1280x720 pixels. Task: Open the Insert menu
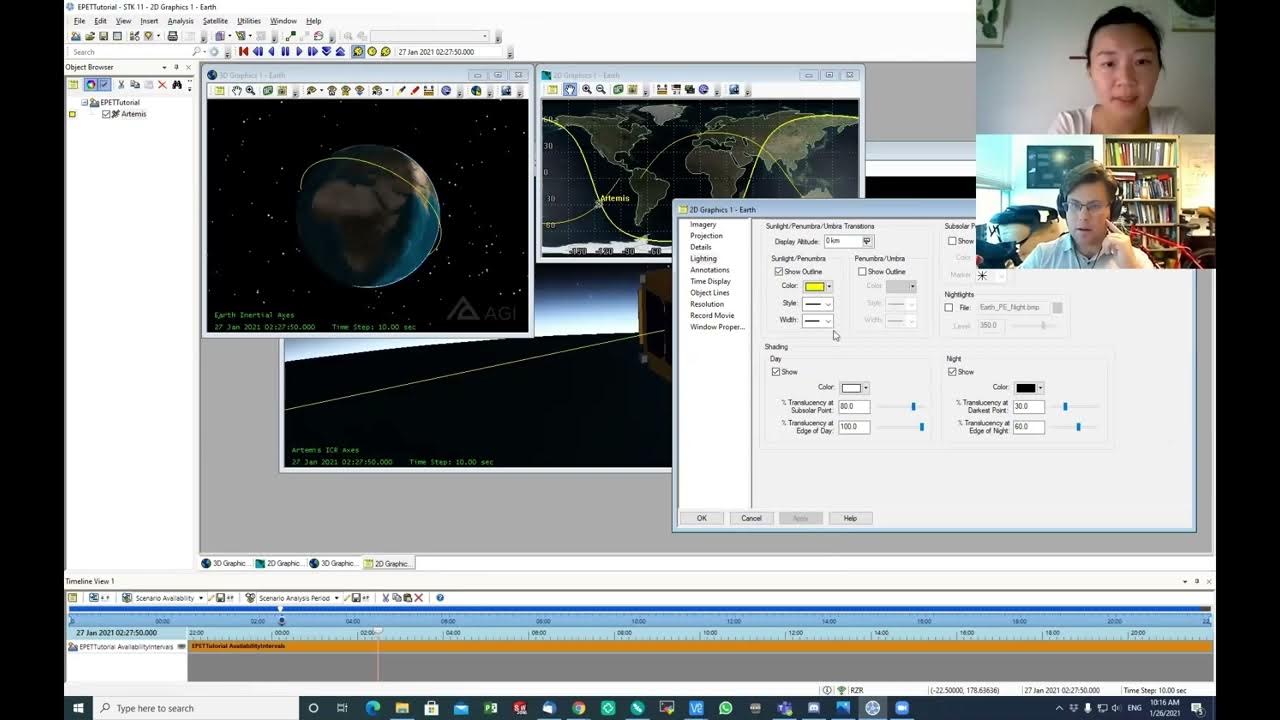(149, 21)
